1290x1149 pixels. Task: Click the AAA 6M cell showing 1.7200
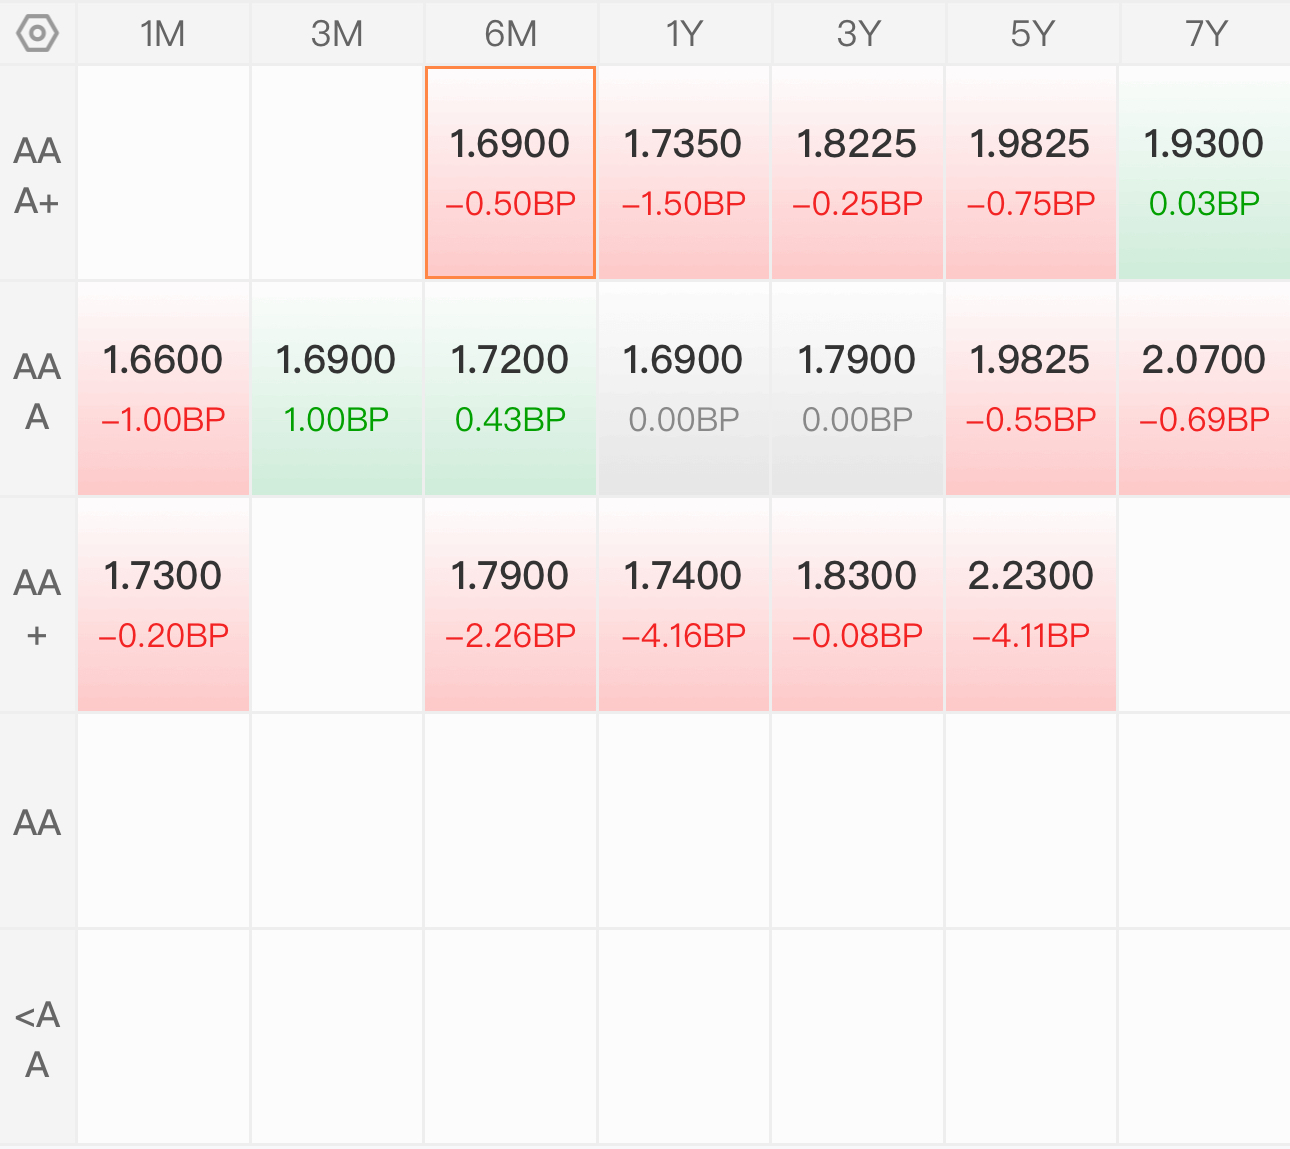click(x=510, y=388)
